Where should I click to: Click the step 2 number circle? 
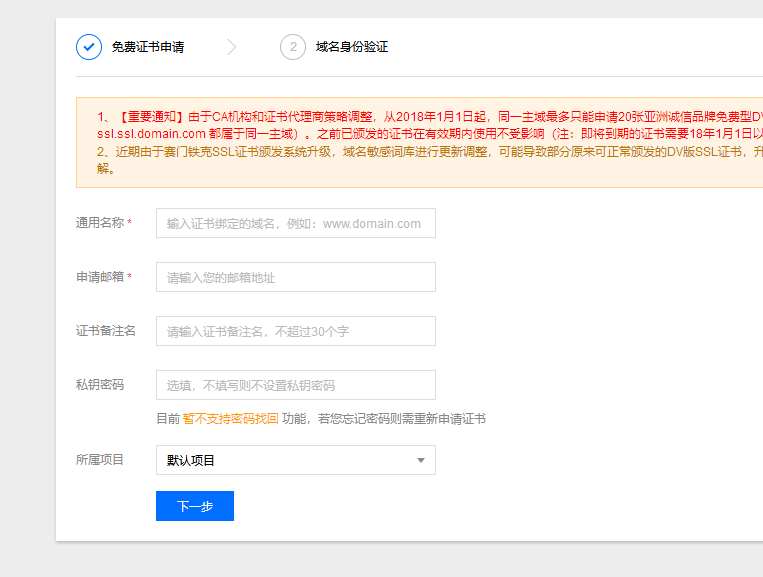293,47
